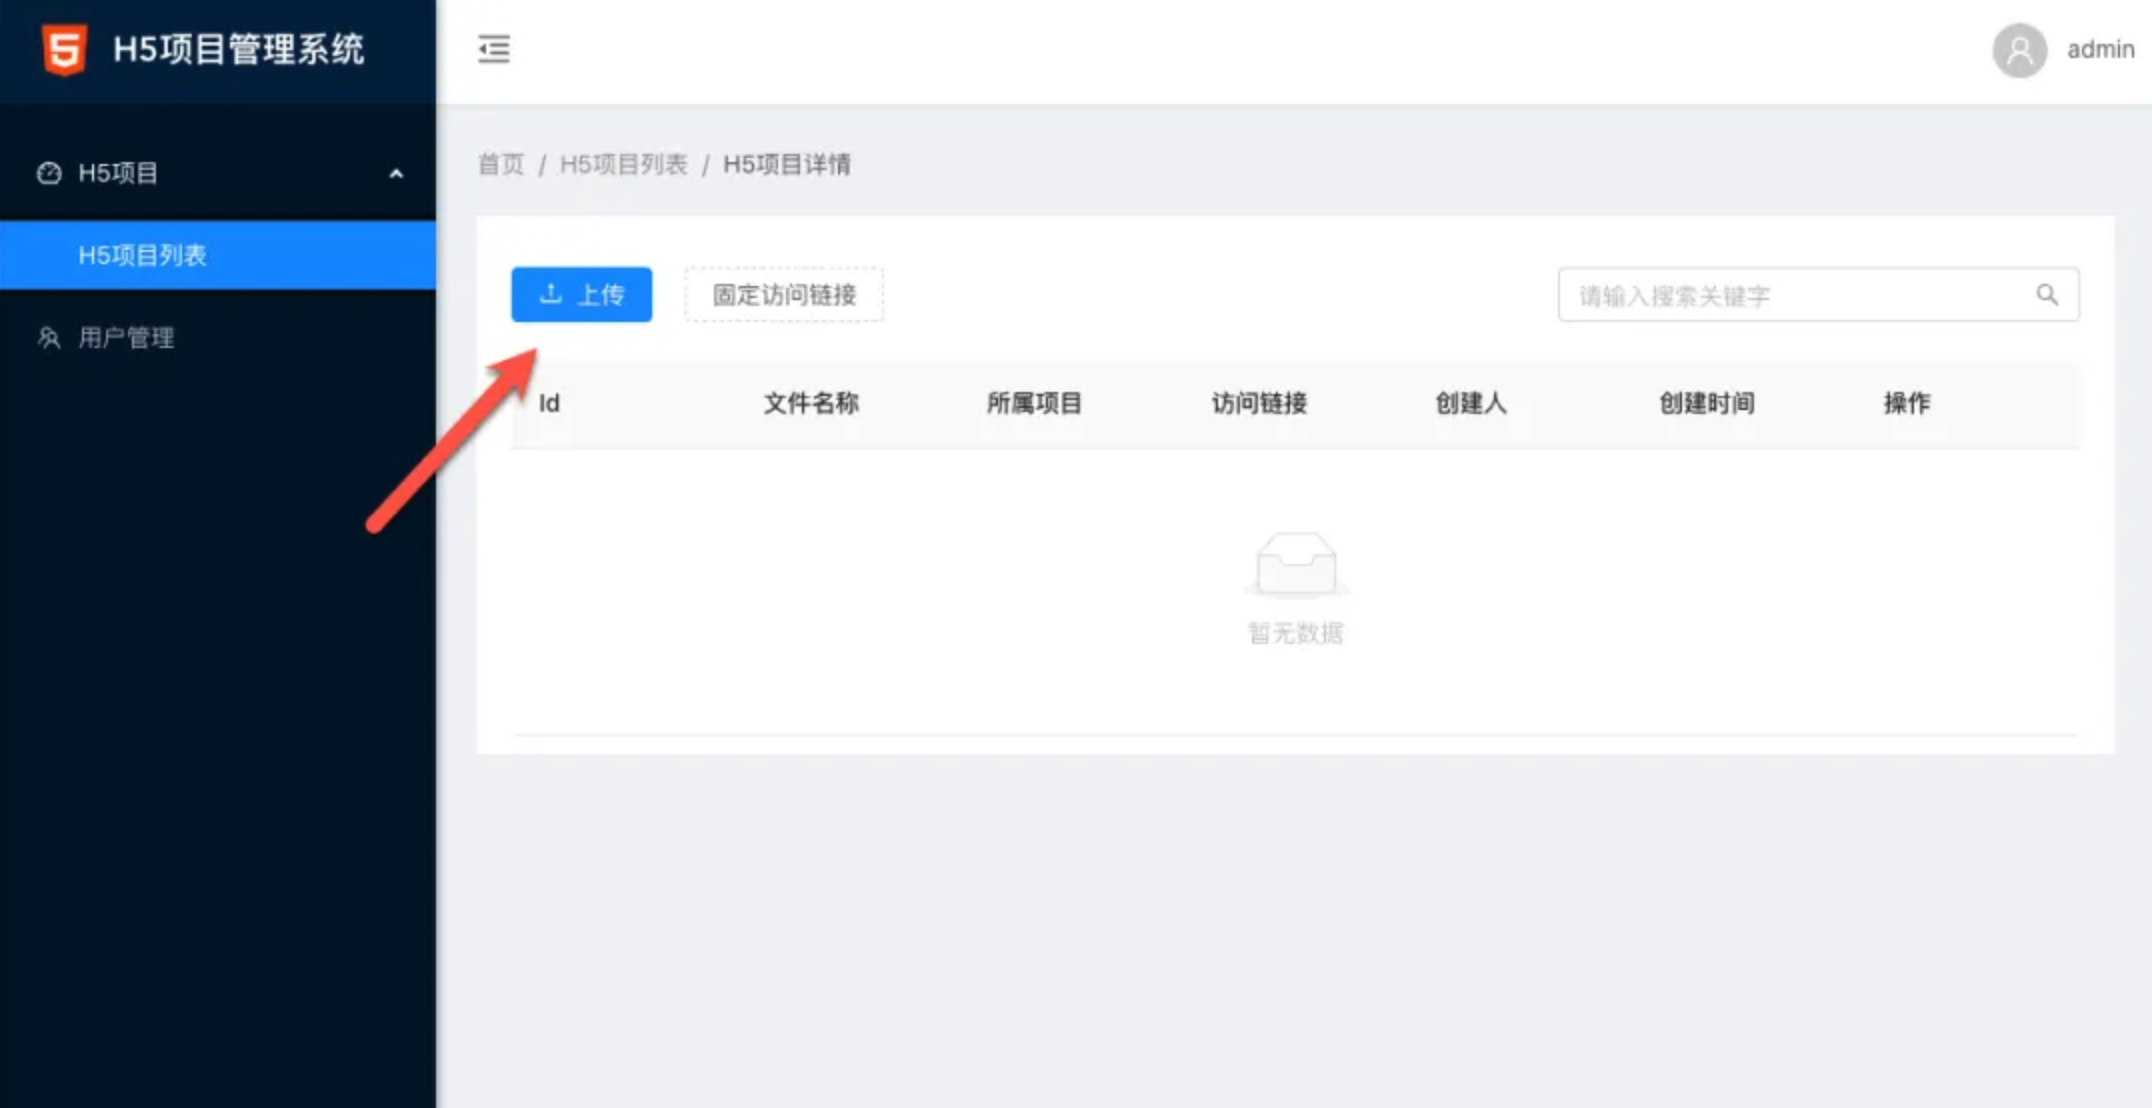Screen dimensions: 2152x1108
Task: Click the dashboard icon beside H5项目
Action: (x=49, y=173)
